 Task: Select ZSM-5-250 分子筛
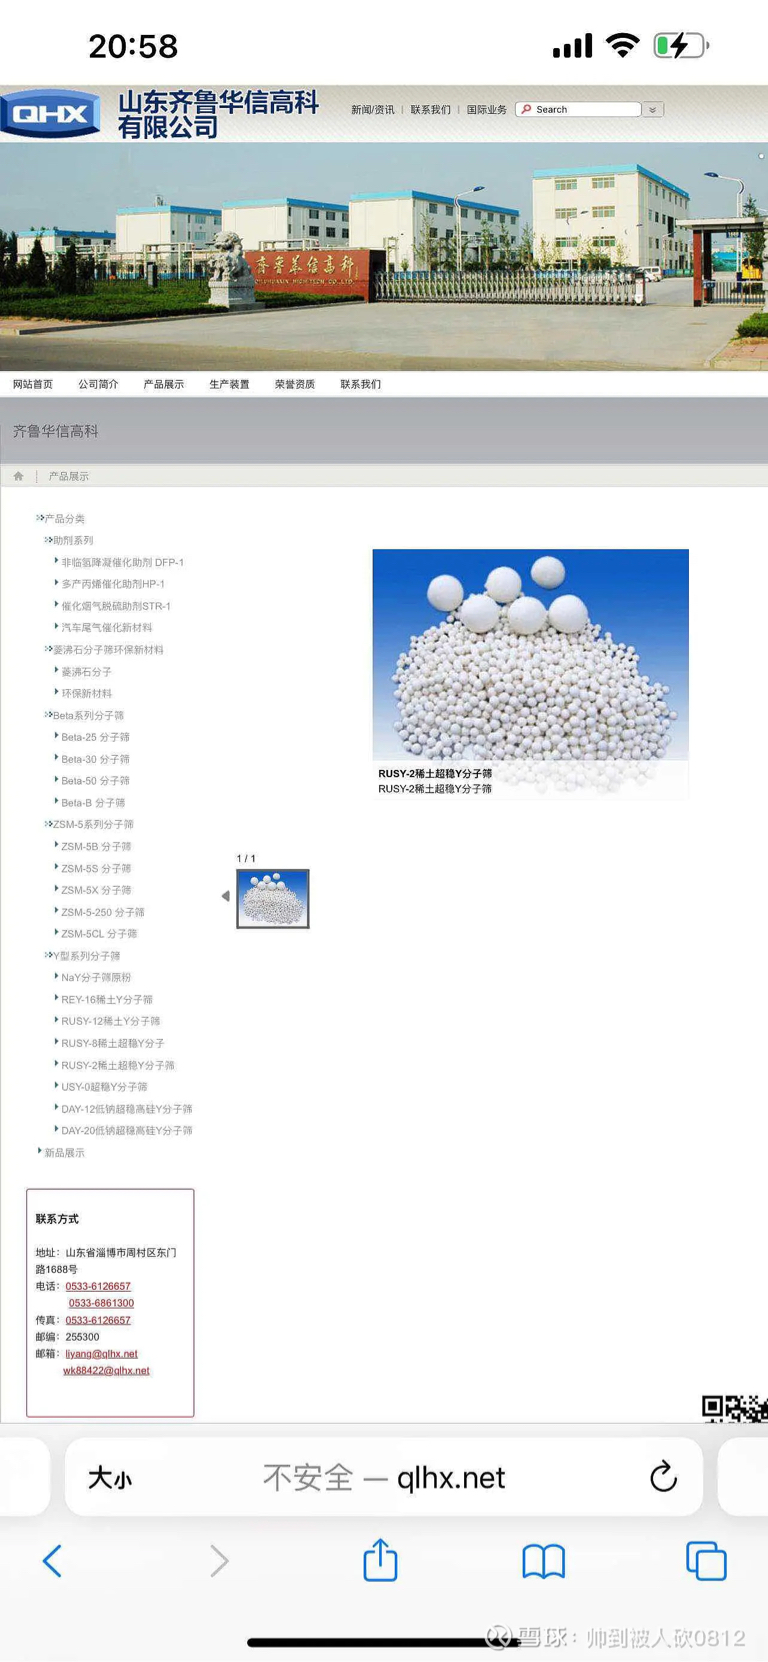point(103,912)
